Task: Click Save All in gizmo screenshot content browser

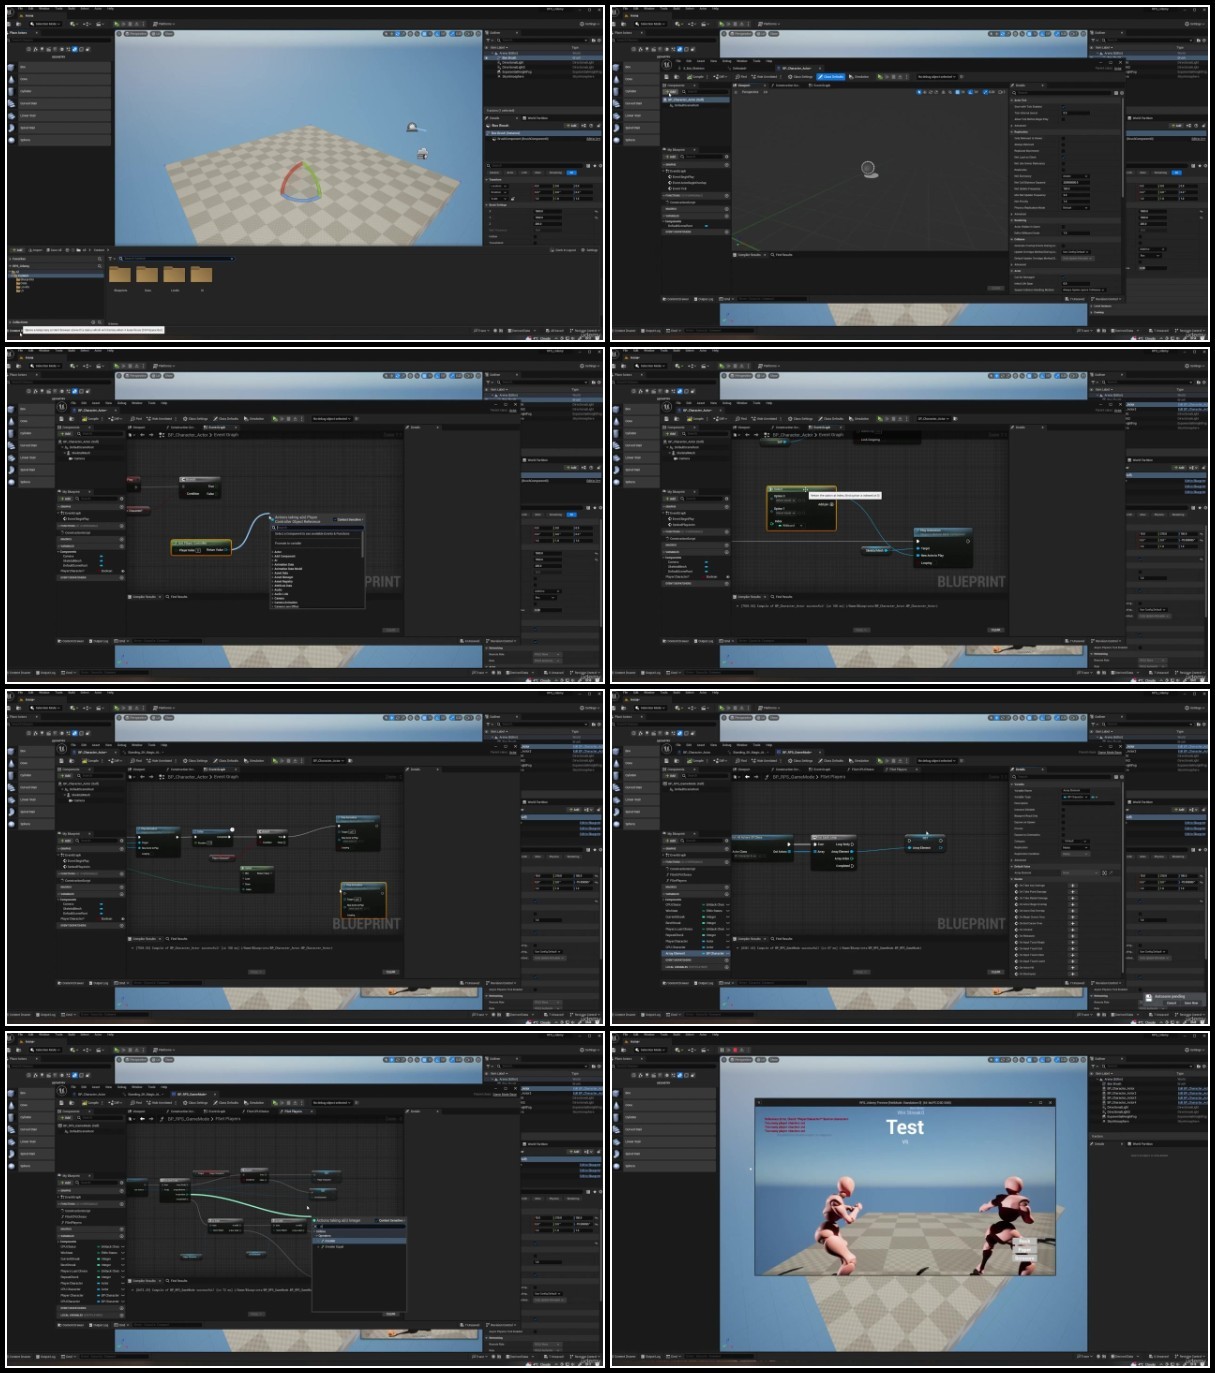Action: [54, 250]
